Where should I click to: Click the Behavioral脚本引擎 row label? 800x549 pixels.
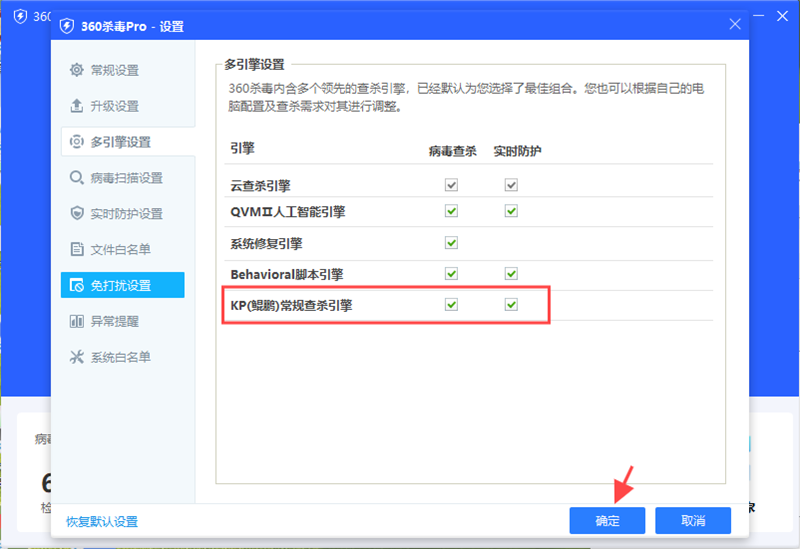pos(287,274)
